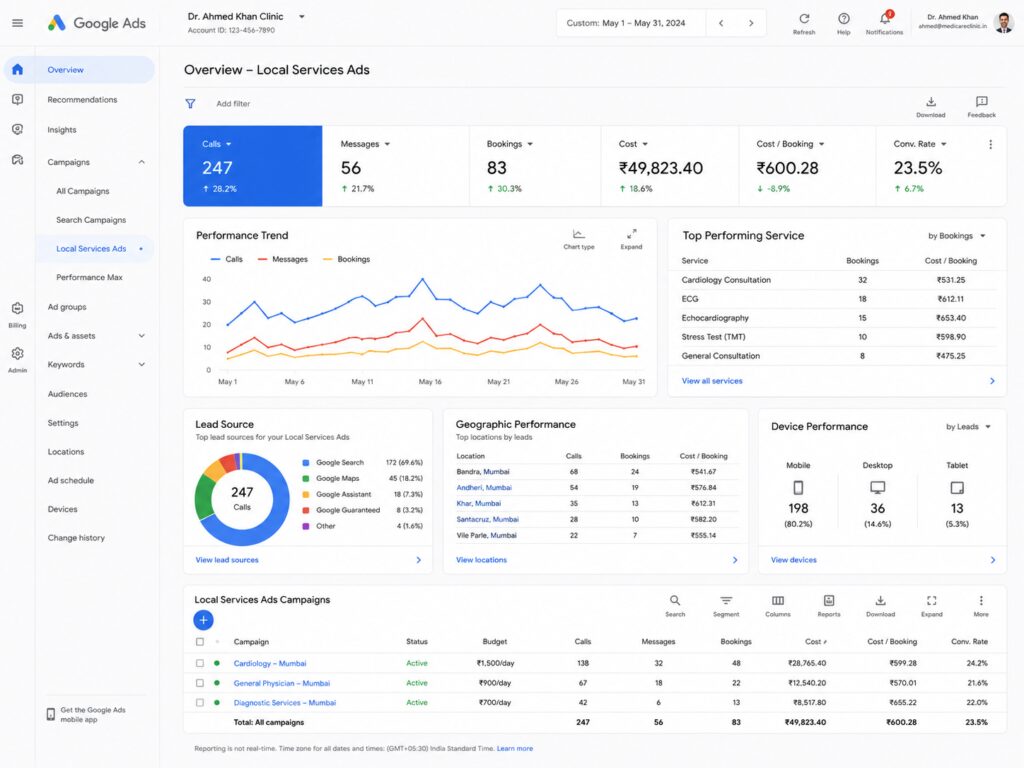The width and height of the screenshot is (1024, 768).
Task: Click View locations link
Action: (x=481, y=560)
